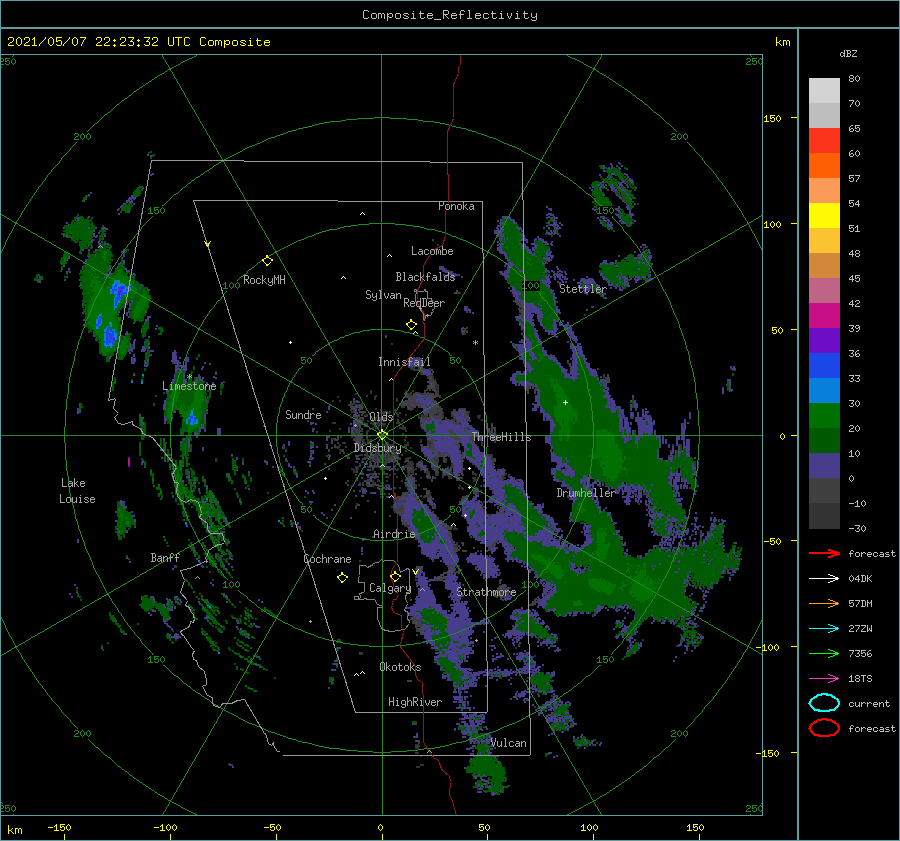Click the Banff label

click(165, 557)
